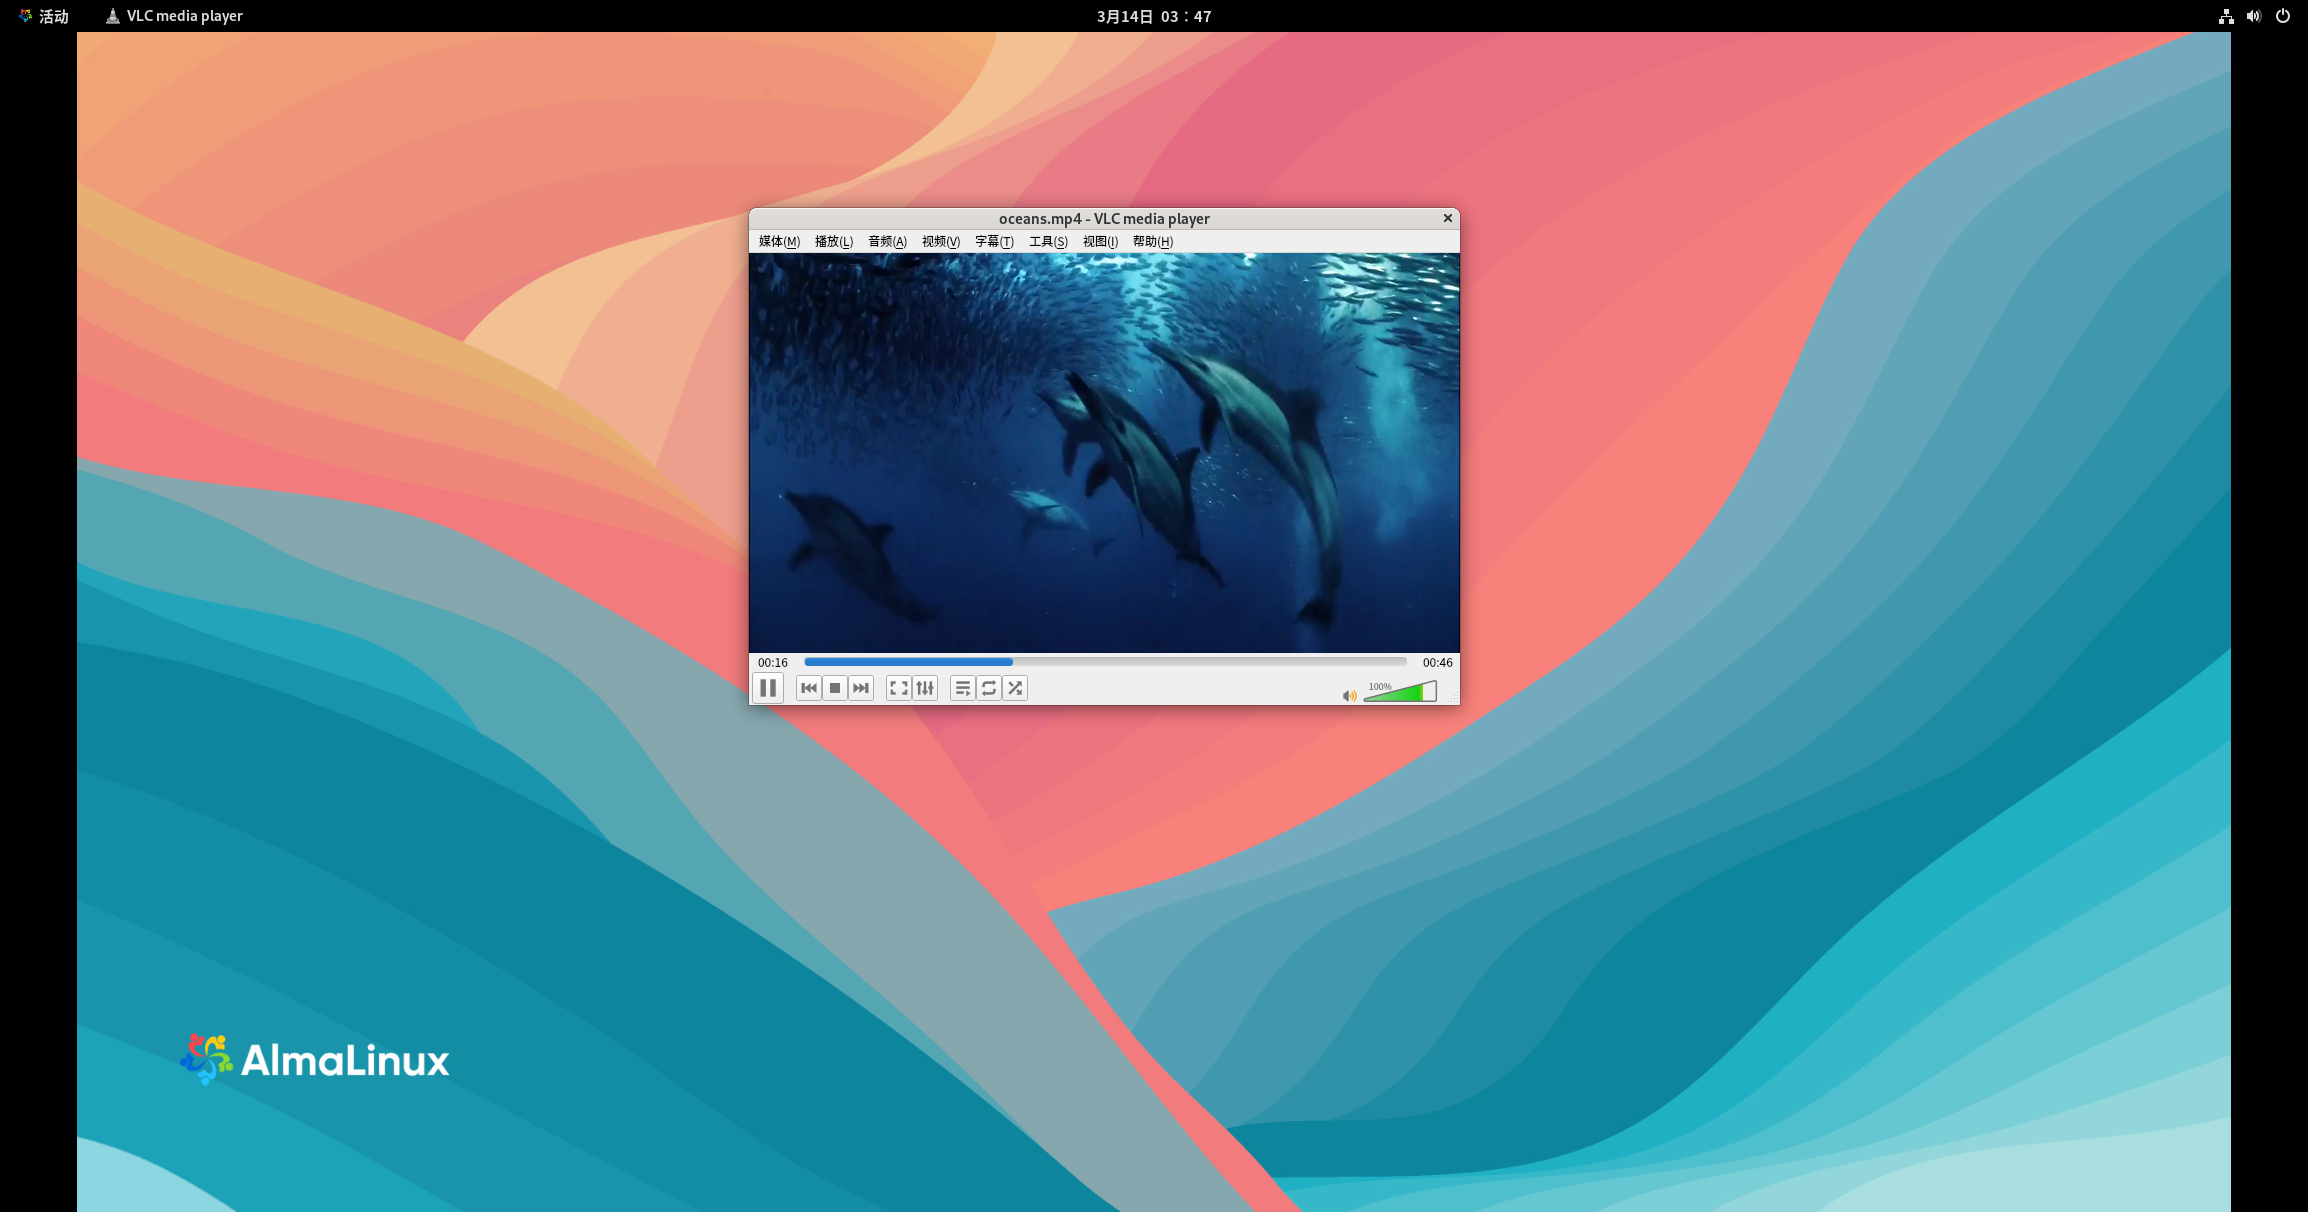Screen dimensions: 2308x1212
Task: Skip to the next media track
Action: [x=861, y=688]
